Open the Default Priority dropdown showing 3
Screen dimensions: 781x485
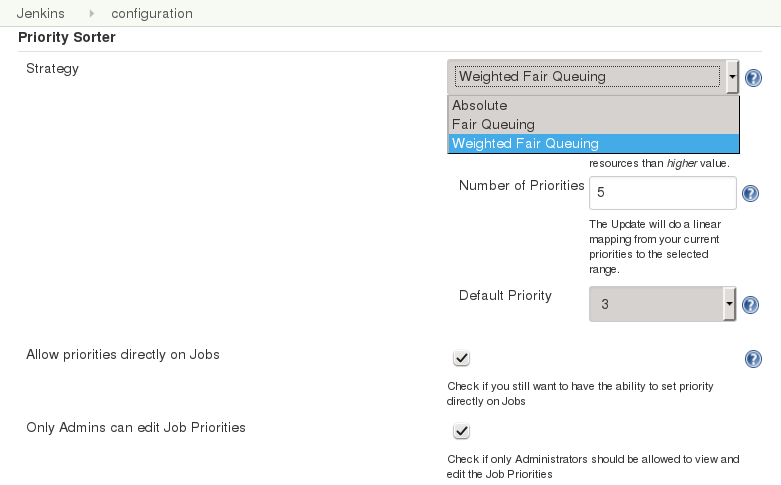click(663, 304)
